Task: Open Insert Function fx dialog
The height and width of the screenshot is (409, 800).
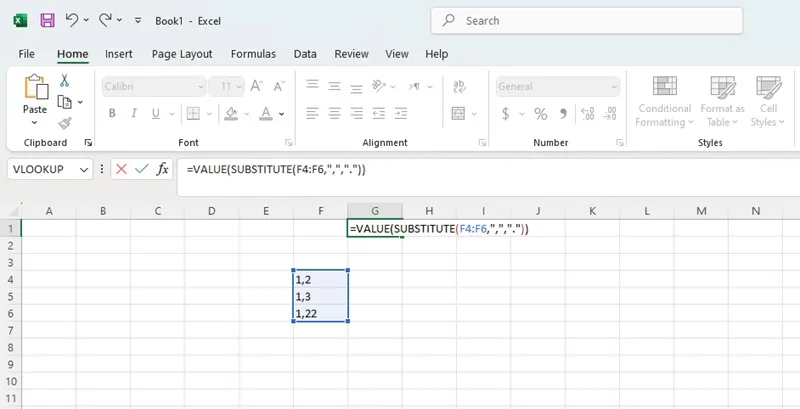Action: coord(162,169)
